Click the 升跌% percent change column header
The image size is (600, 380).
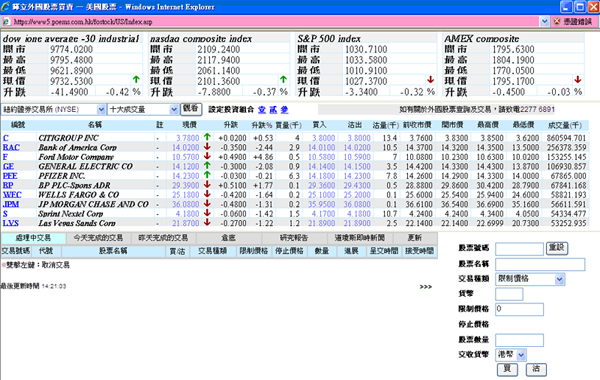262,125
